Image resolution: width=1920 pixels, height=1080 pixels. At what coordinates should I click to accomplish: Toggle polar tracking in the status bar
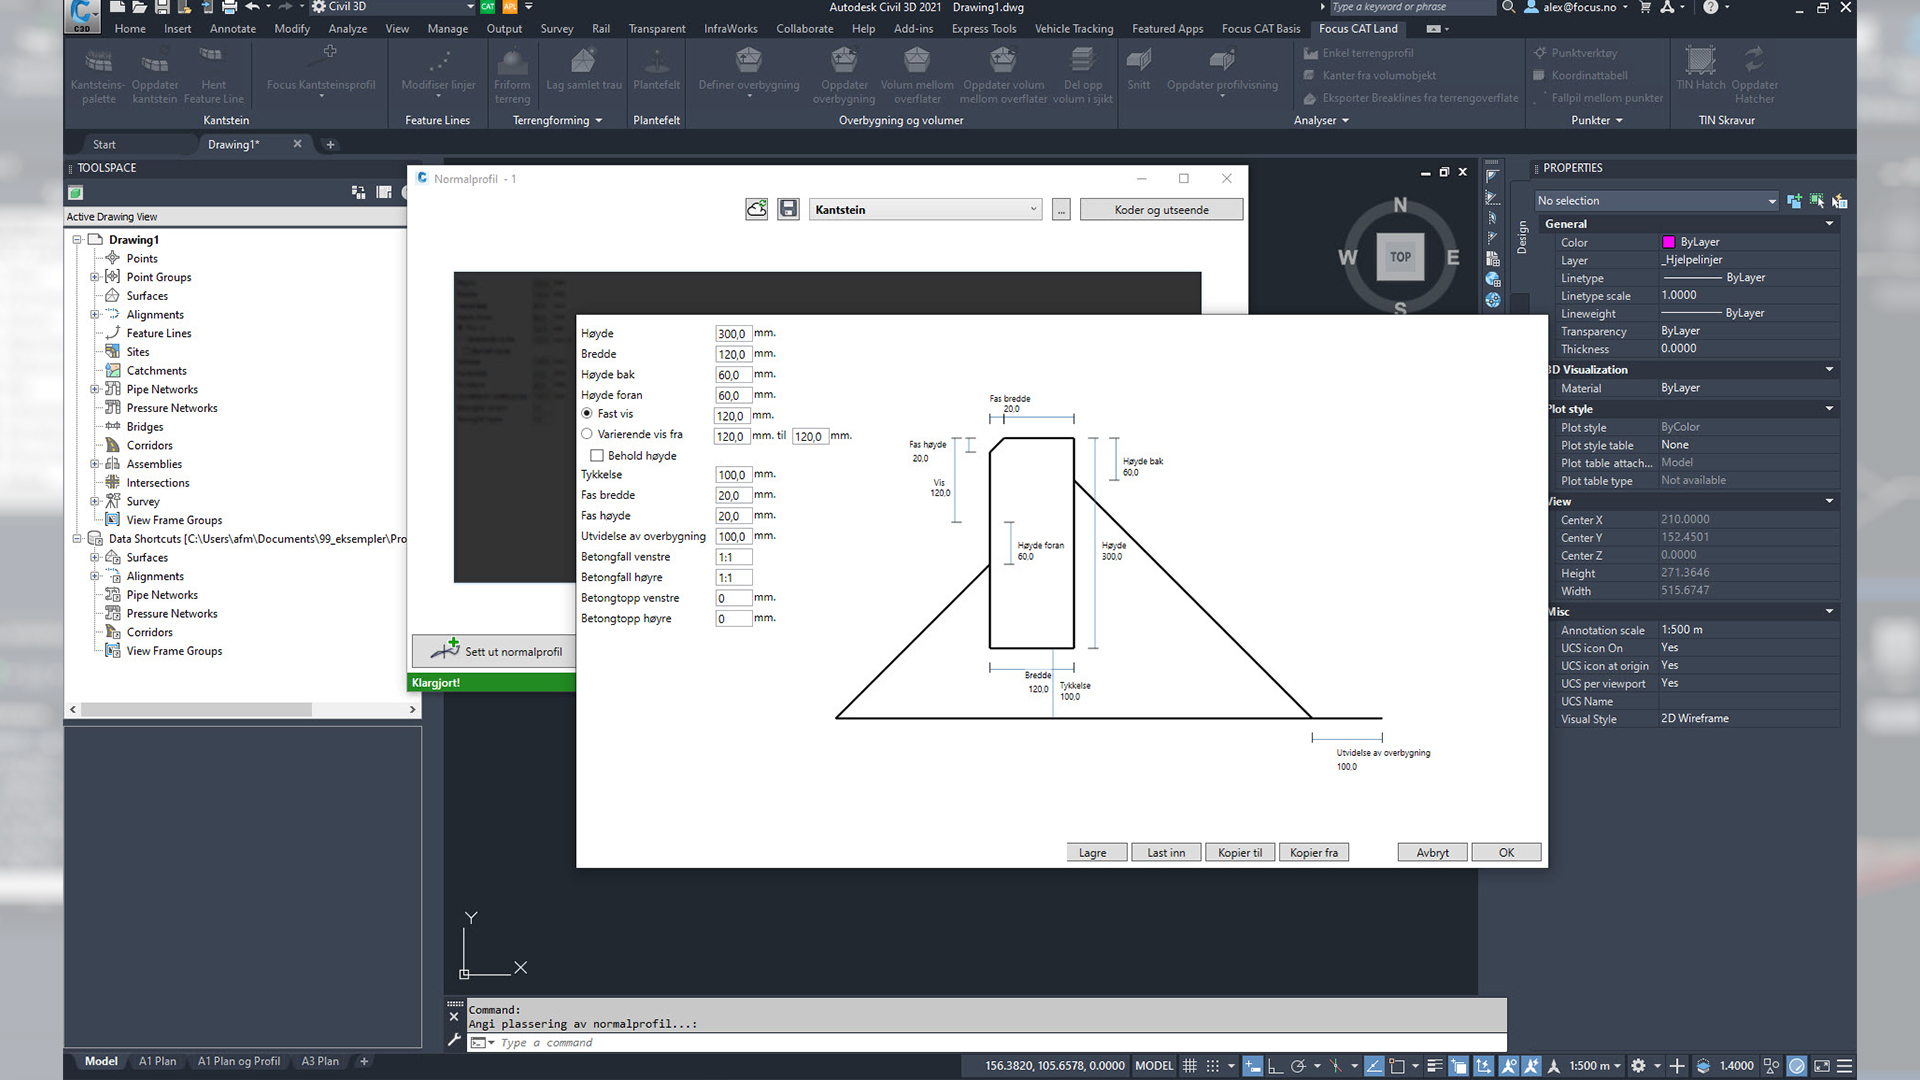(x=1298, y=1066)
